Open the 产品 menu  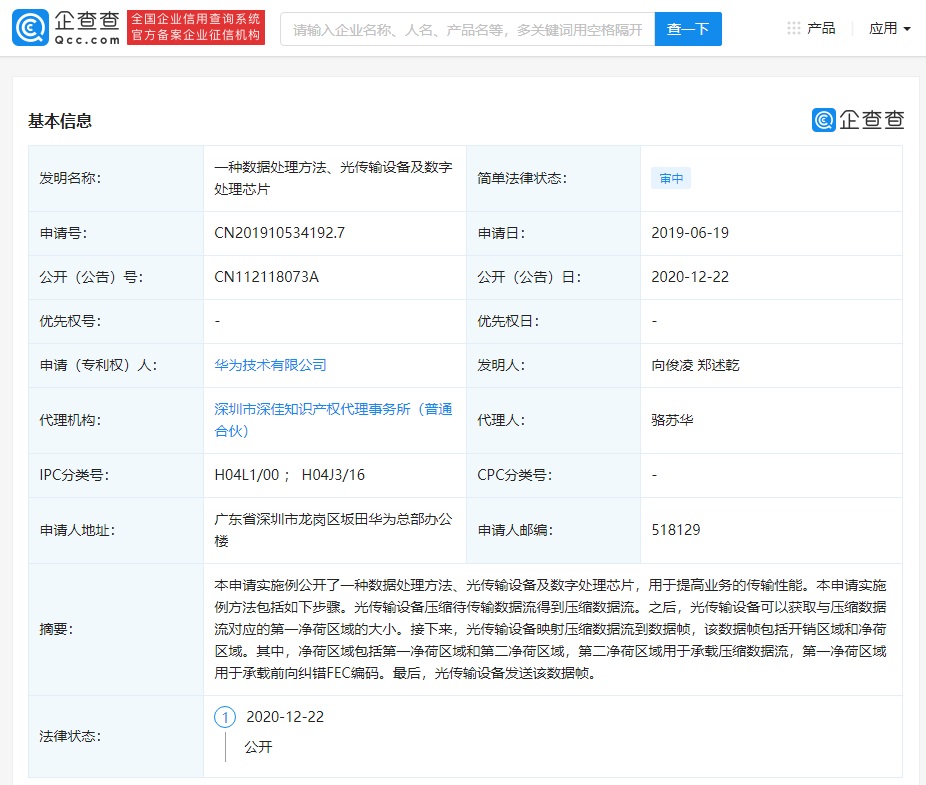821,28
